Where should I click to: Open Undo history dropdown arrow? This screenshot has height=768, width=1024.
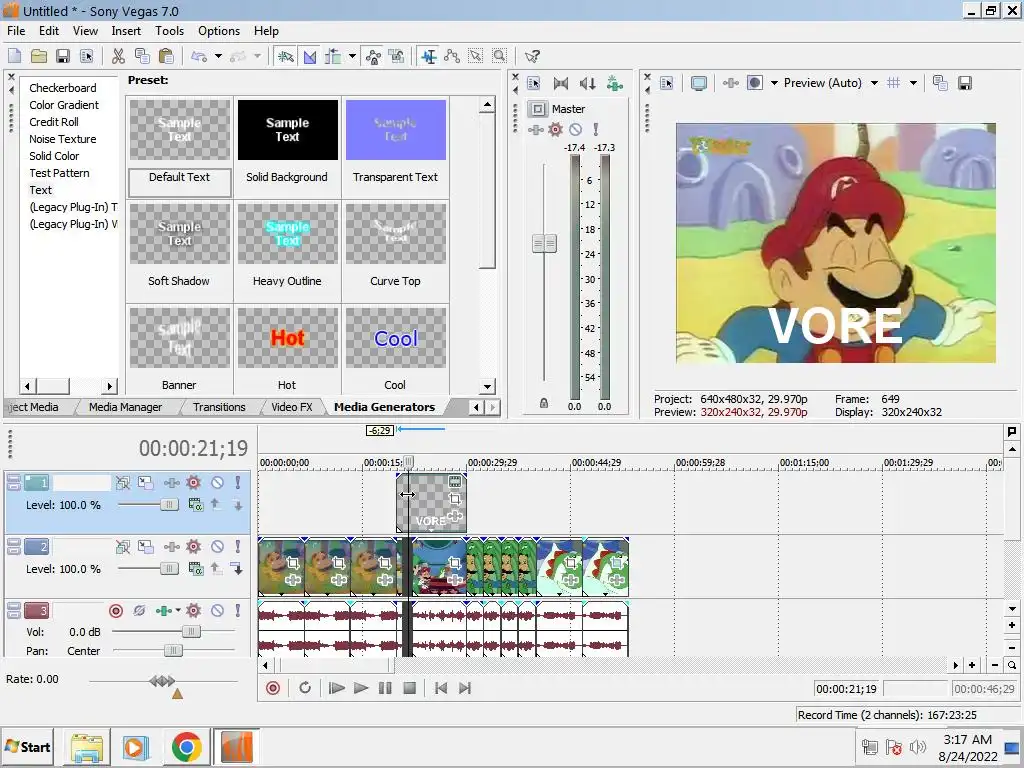click(218, 56)
